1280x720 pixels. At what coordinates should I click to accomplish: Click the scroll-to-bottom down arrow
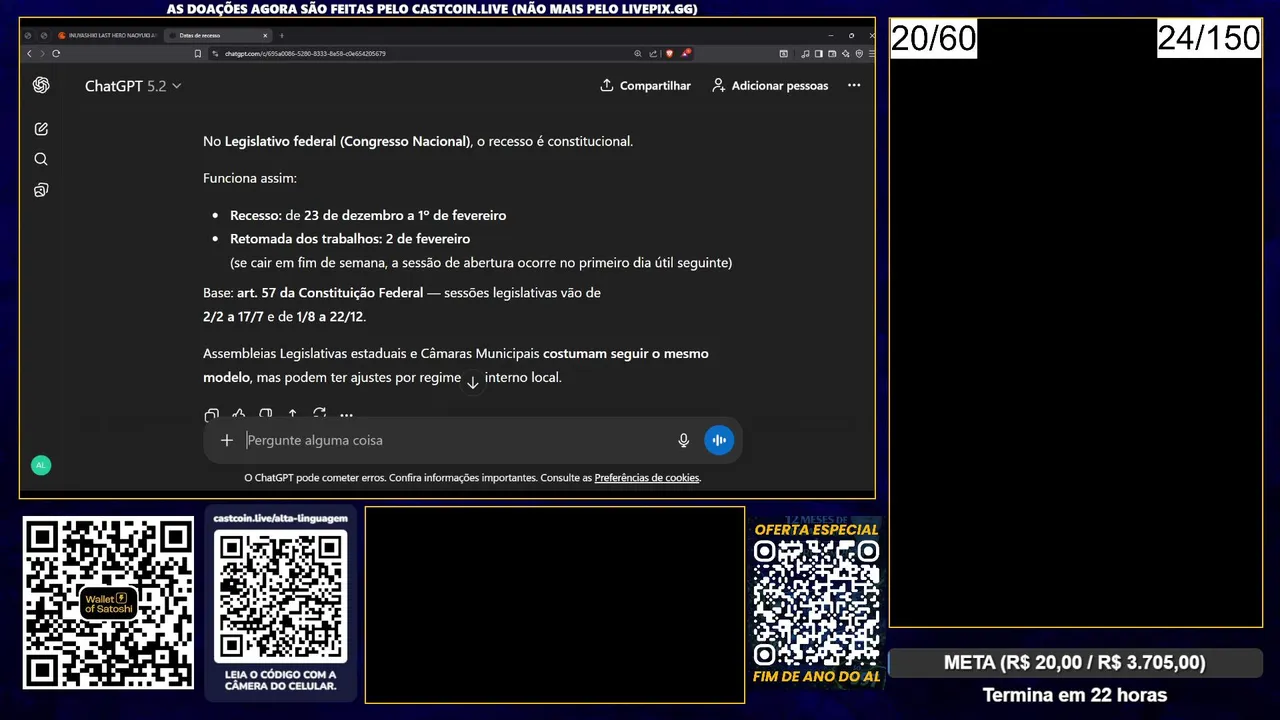click(473, 382)
